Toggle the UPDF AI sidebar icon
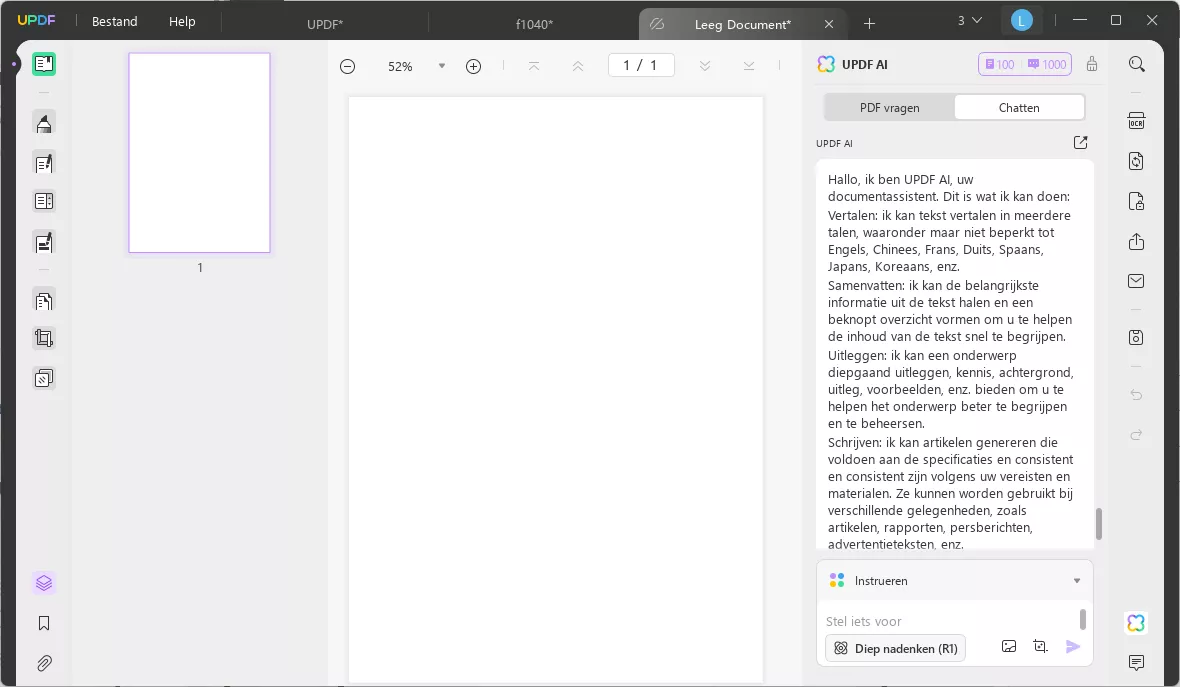1180x687 pixels. coord(1136,622)
